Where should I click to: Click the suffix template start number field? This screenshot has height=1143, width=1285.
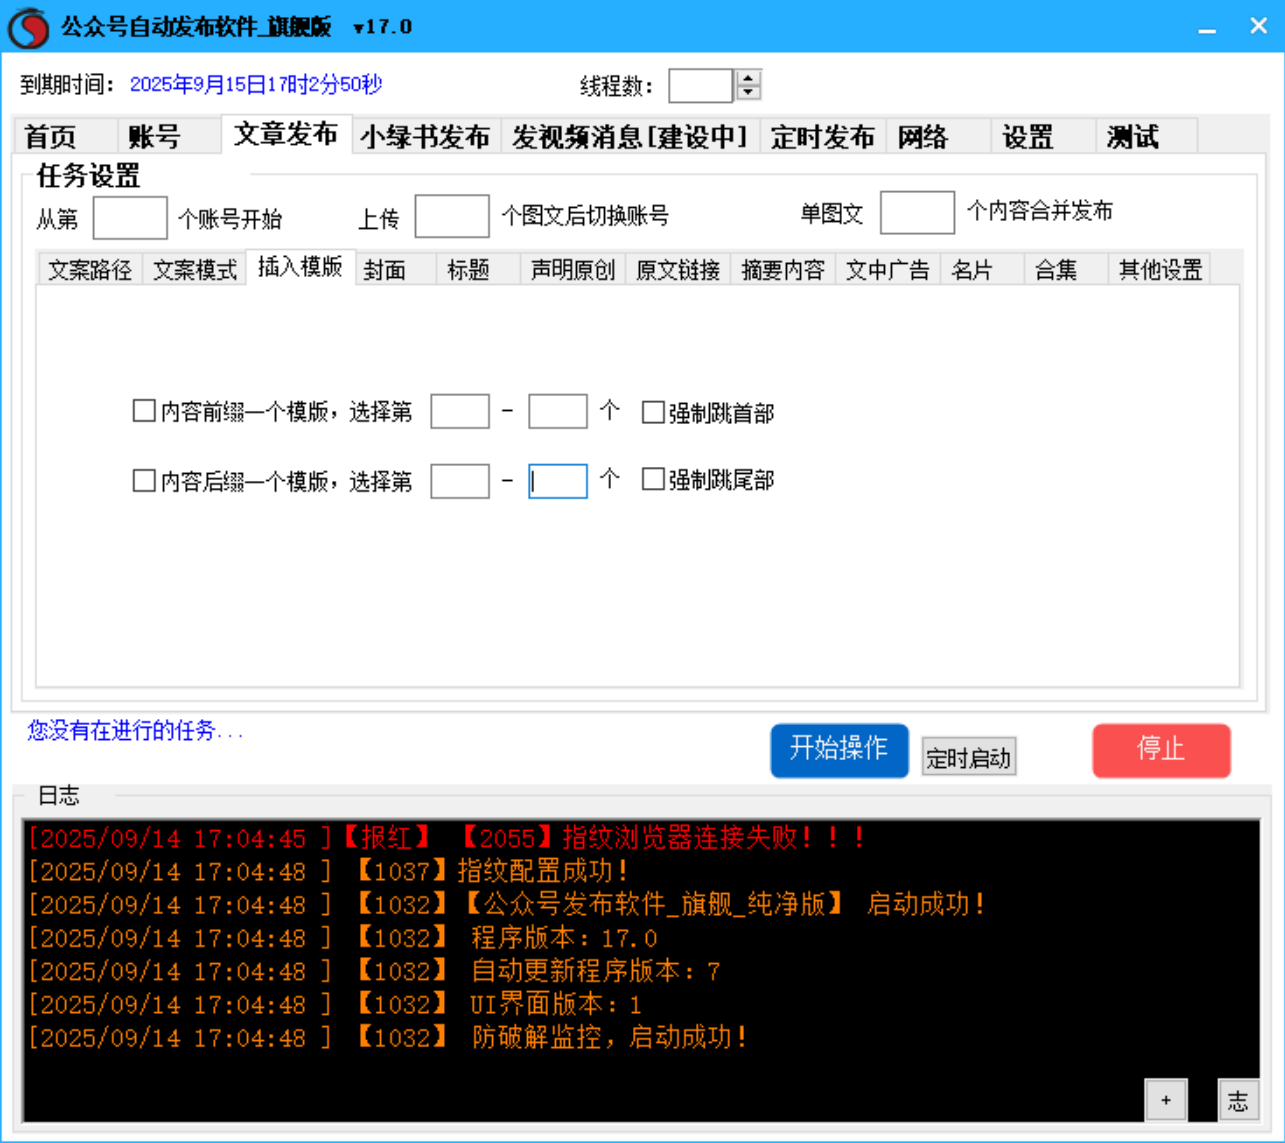[x=460, y=481]
